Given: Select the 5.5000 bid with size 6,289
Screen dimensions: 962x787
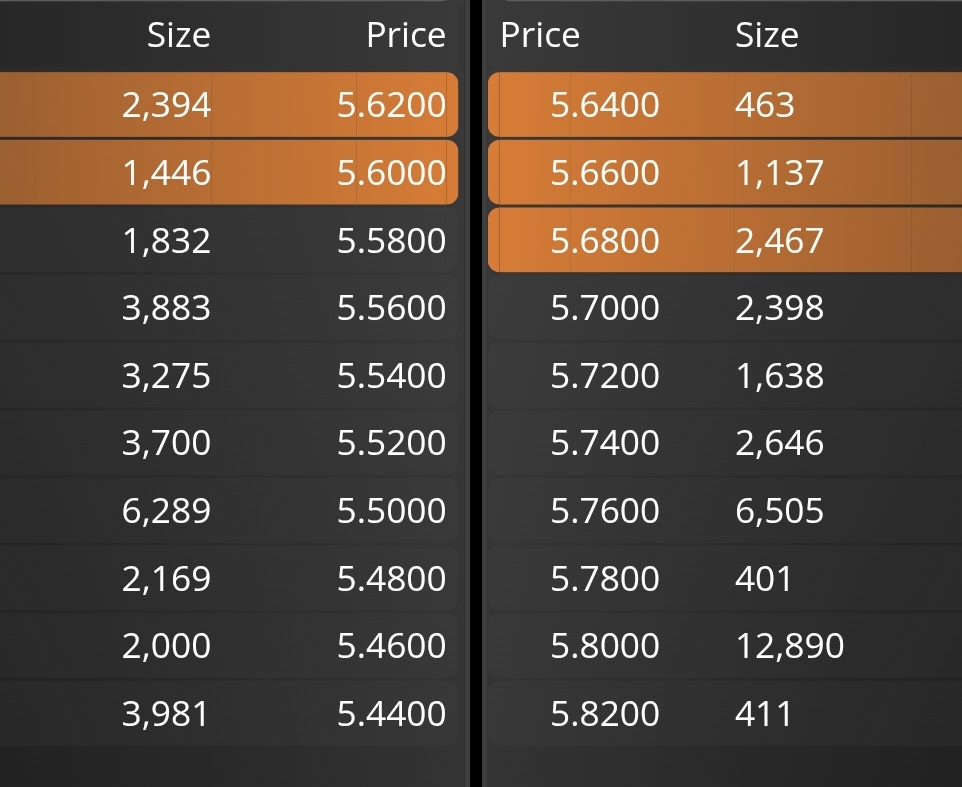Looking at the screenshot, I should coord(229,510).
